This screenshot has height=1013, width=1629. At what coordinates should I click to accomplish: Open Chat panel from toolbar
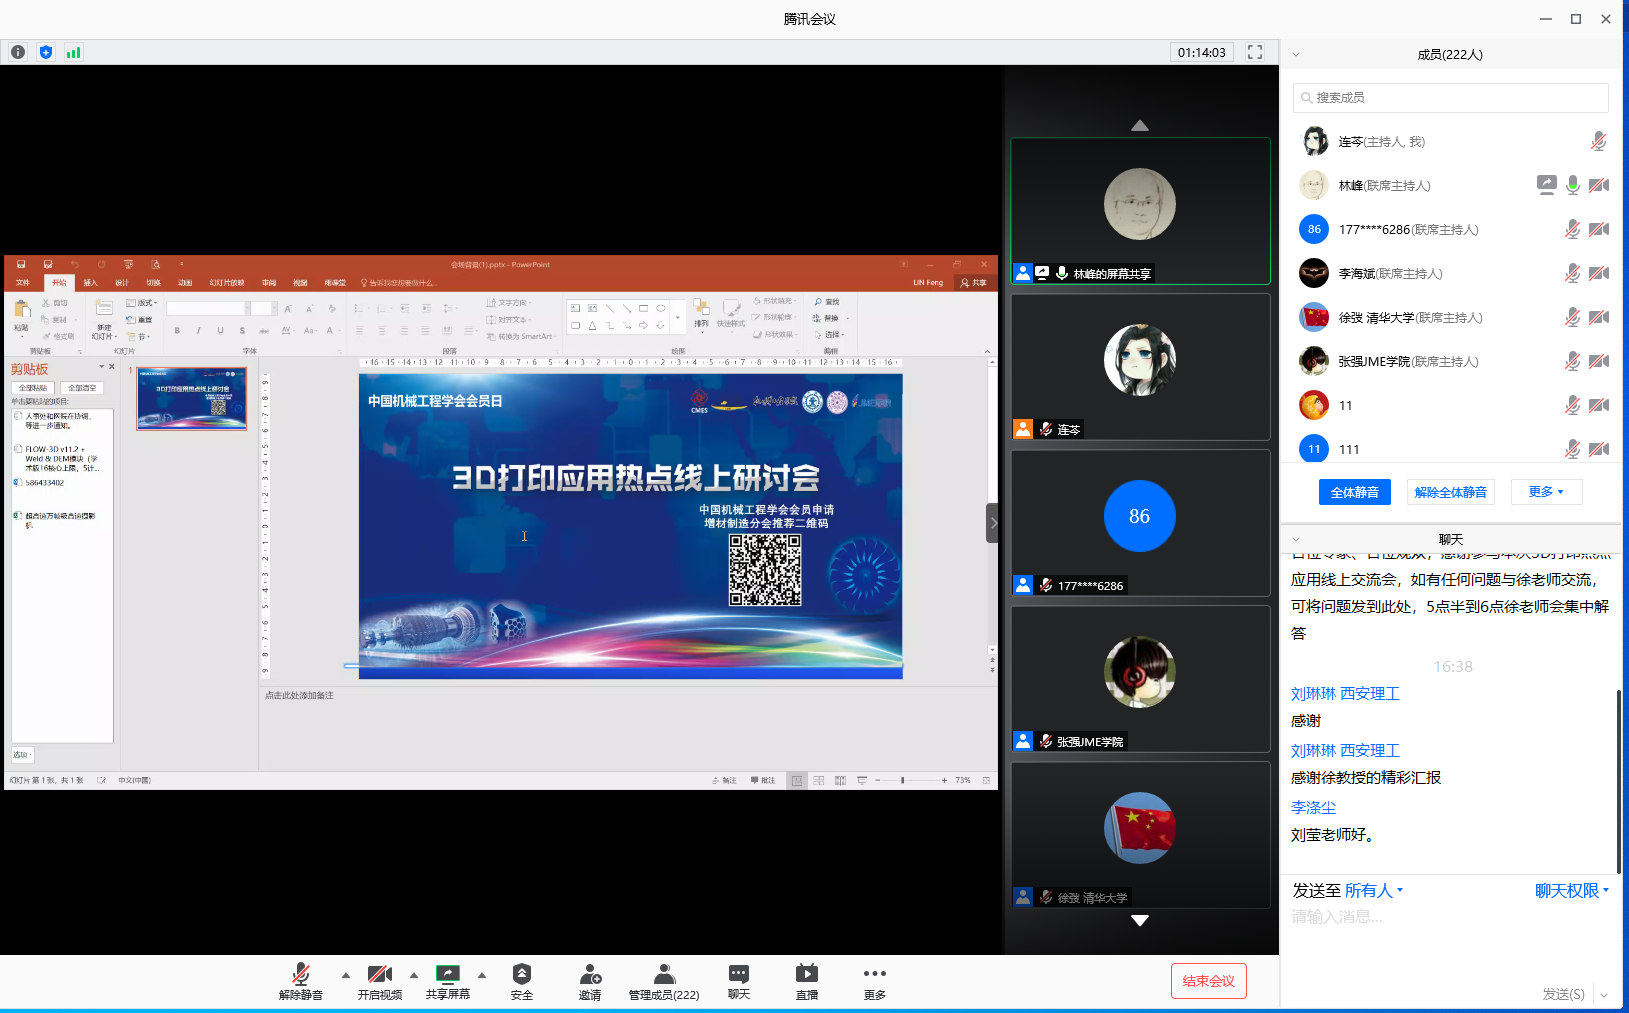pos(739,981)
